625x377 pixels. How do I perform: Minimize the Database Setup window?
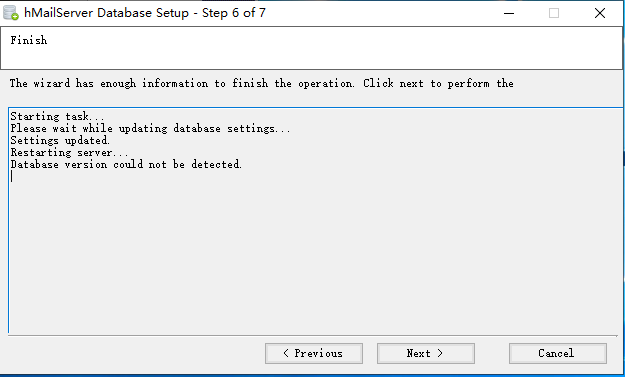point(509,13)
